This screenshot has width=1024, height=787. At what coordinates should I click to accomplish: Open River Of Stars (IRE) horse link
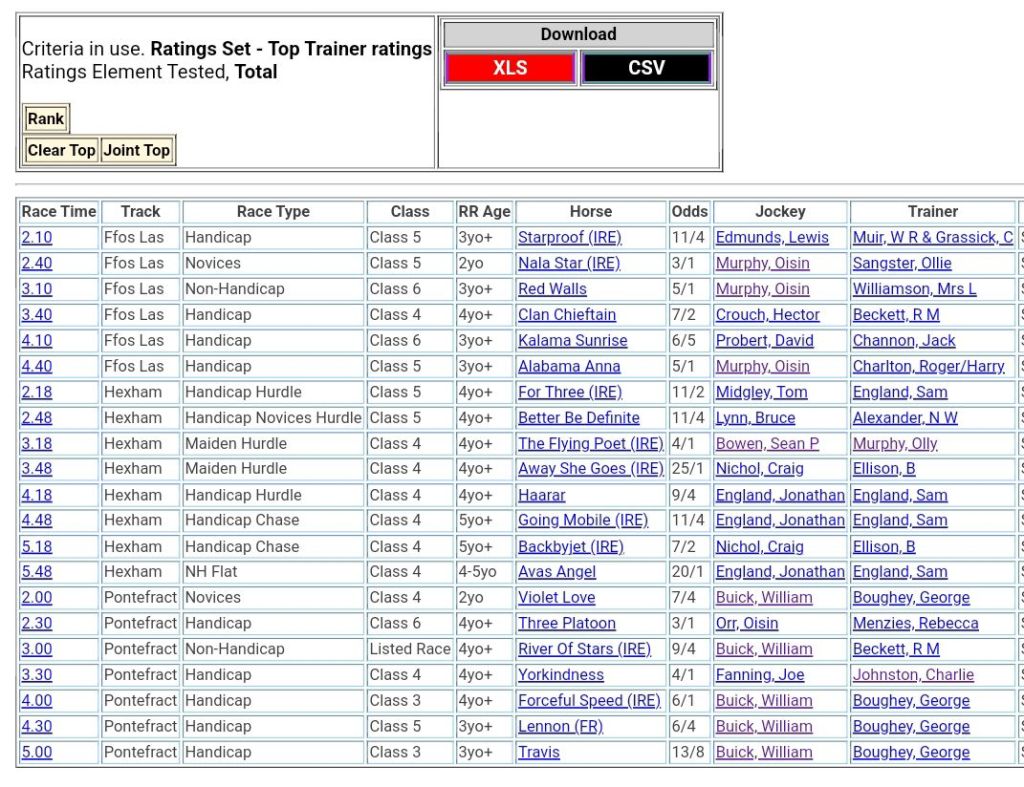[x=584, y=649]
